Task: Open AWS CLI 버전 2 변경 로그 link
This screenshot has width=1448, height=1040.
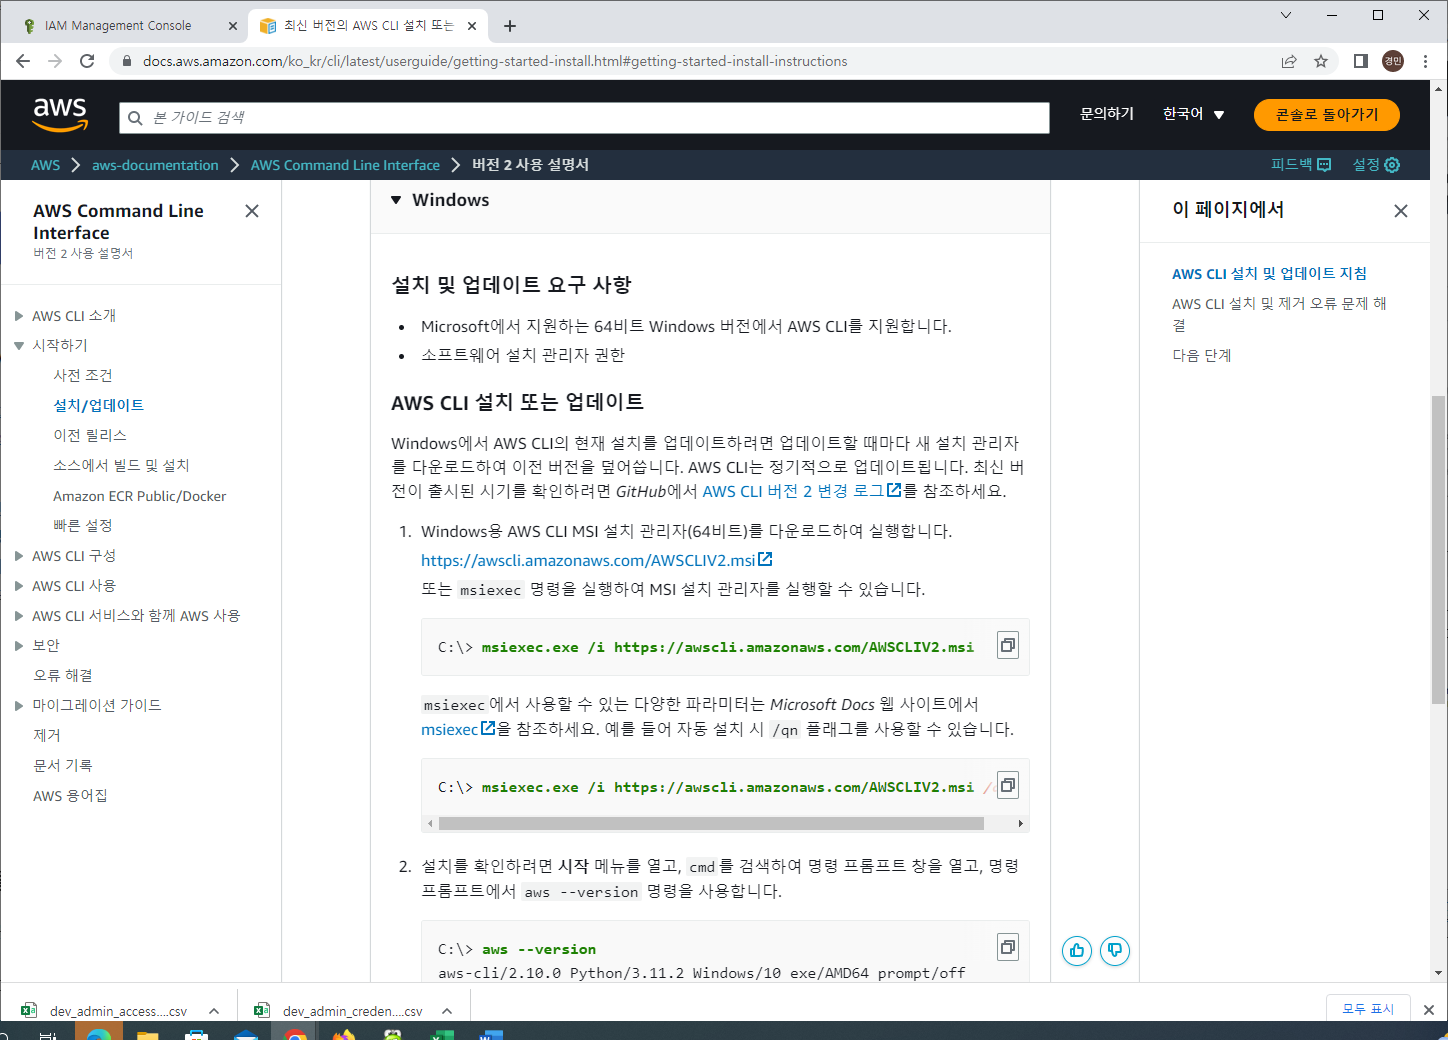Action: point(802,491)
